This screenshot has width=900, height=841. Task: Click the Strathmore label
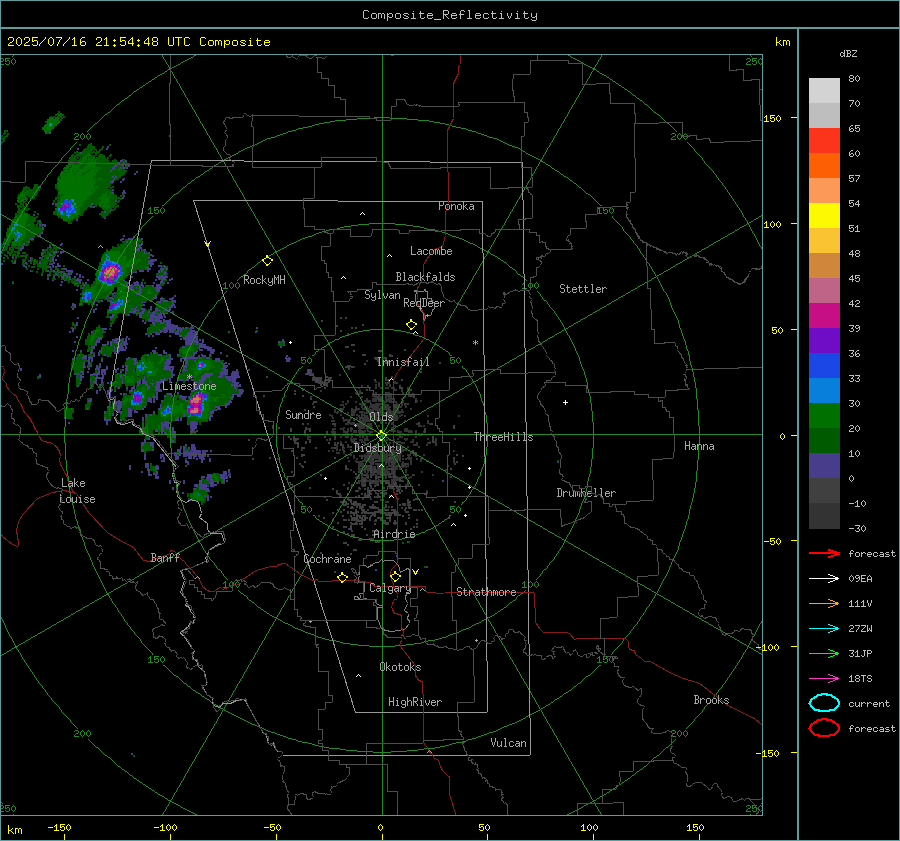tap(486, 592)
